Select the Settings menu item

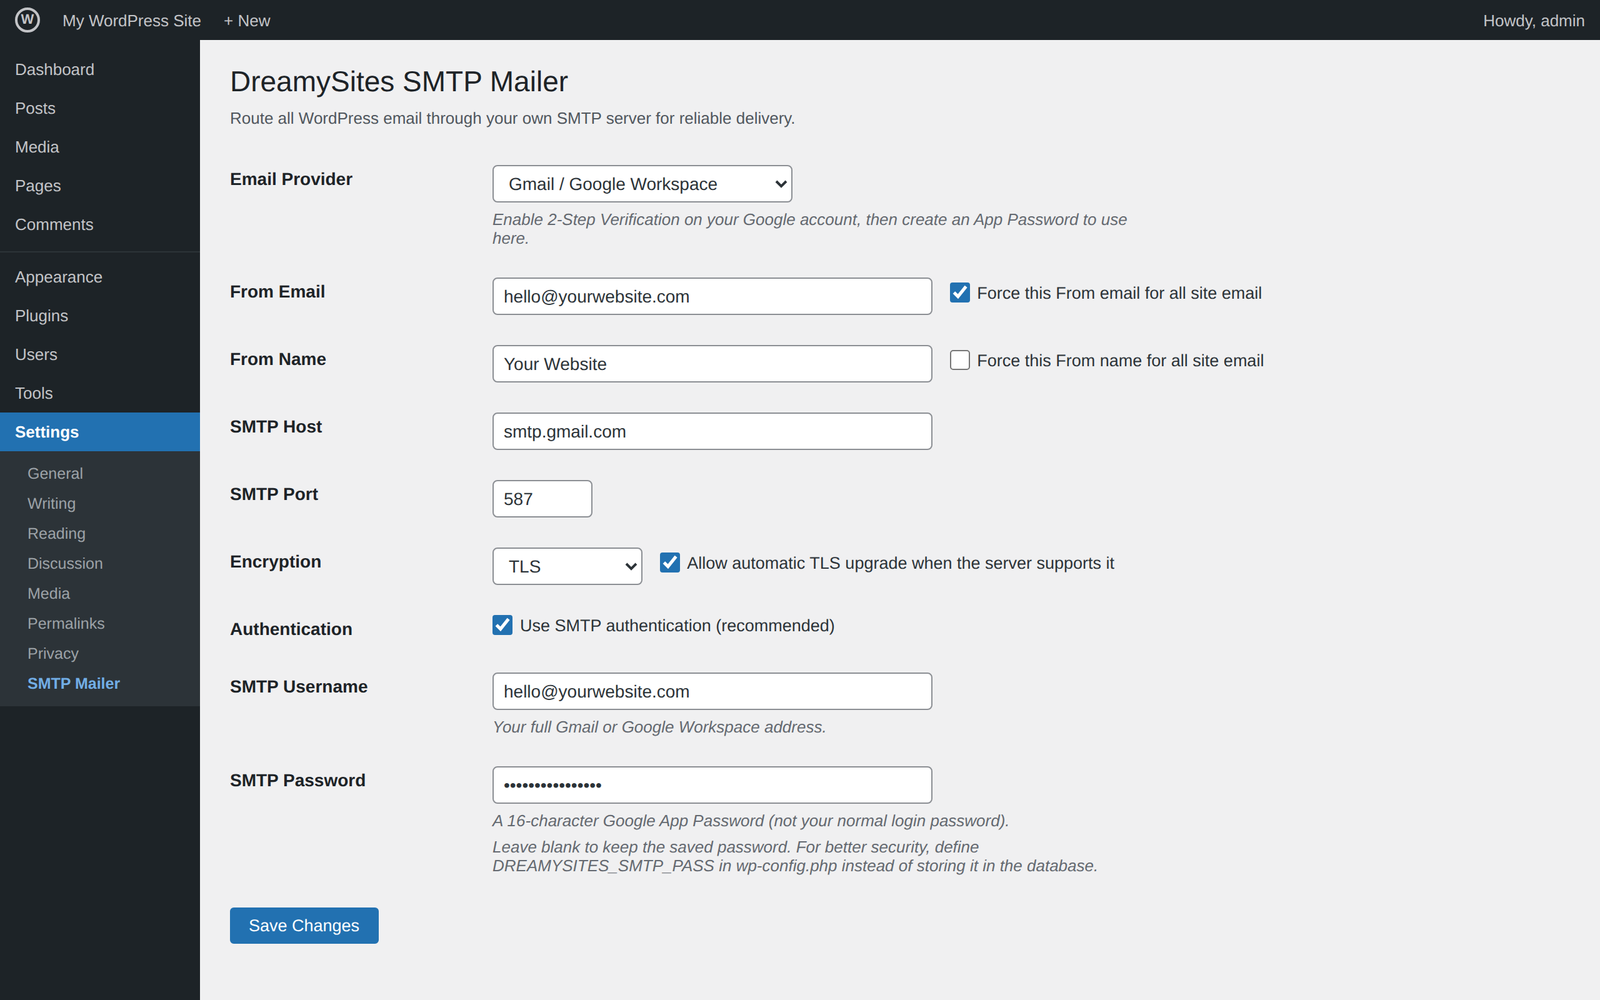[100, 432]
